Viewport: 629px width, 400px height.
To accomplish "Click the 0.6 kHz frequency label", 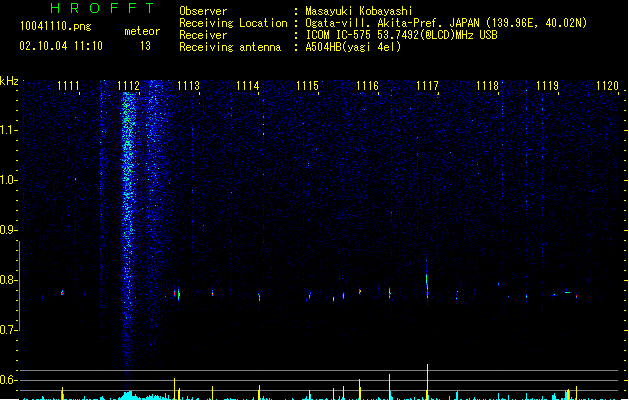I will point(8,380).
